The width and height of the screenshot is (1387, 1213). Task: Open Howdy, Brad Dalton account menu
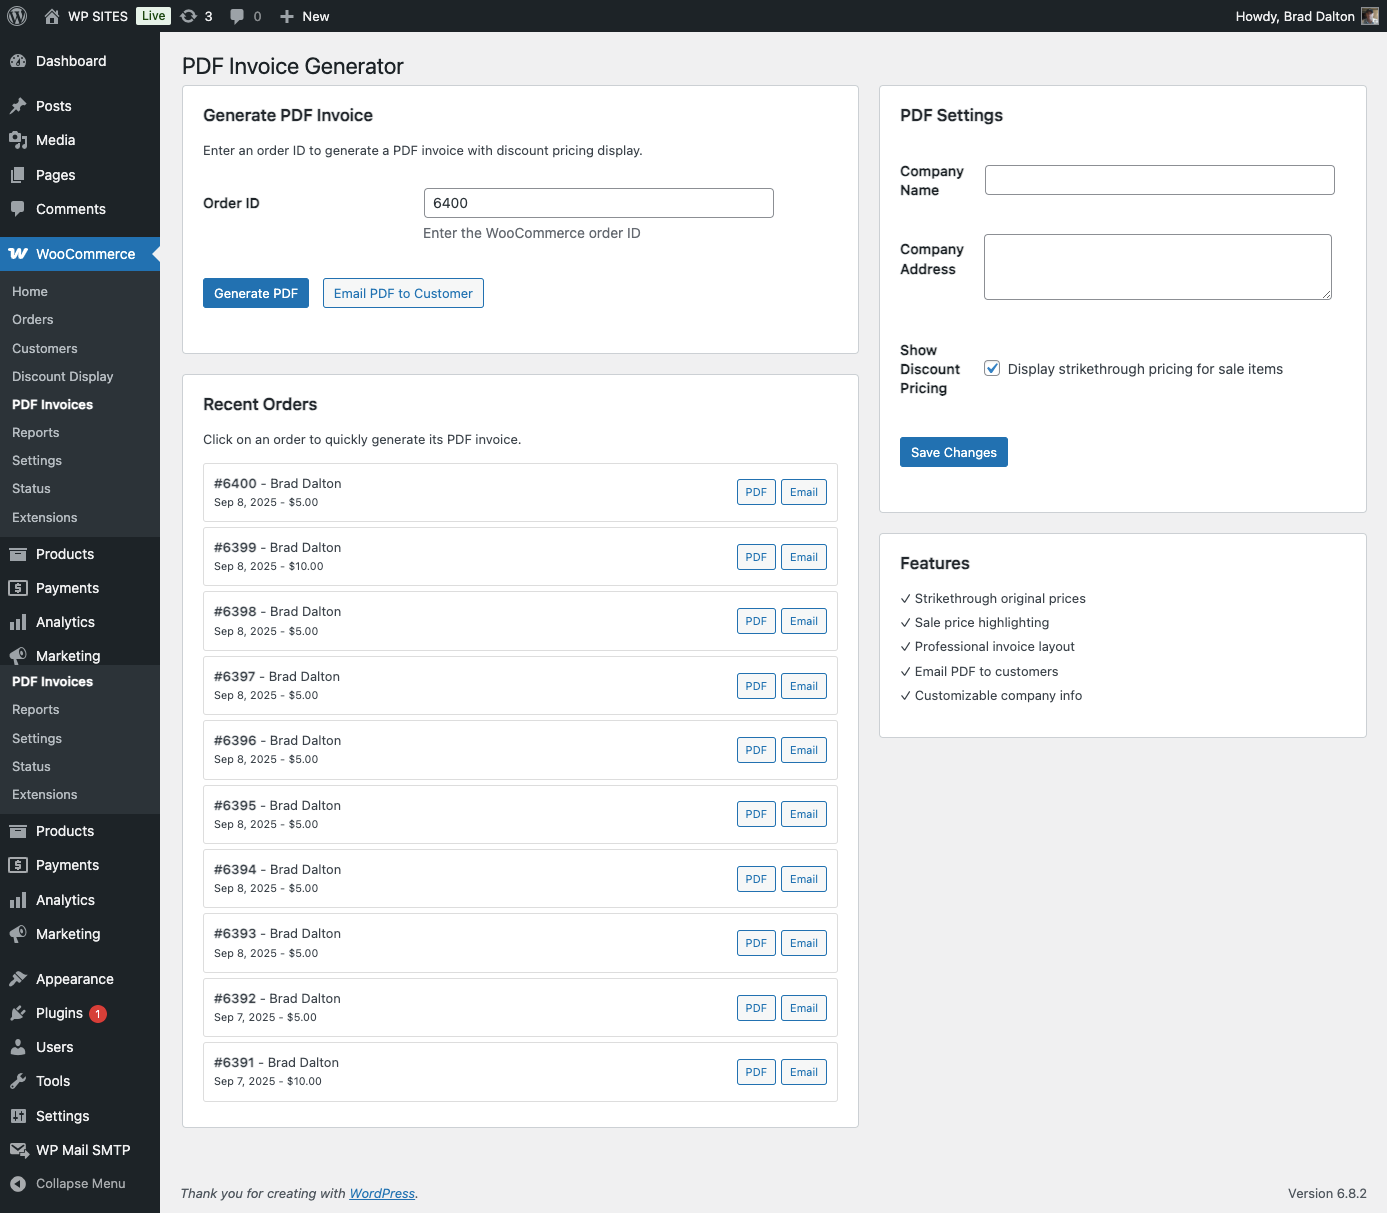1294,16
